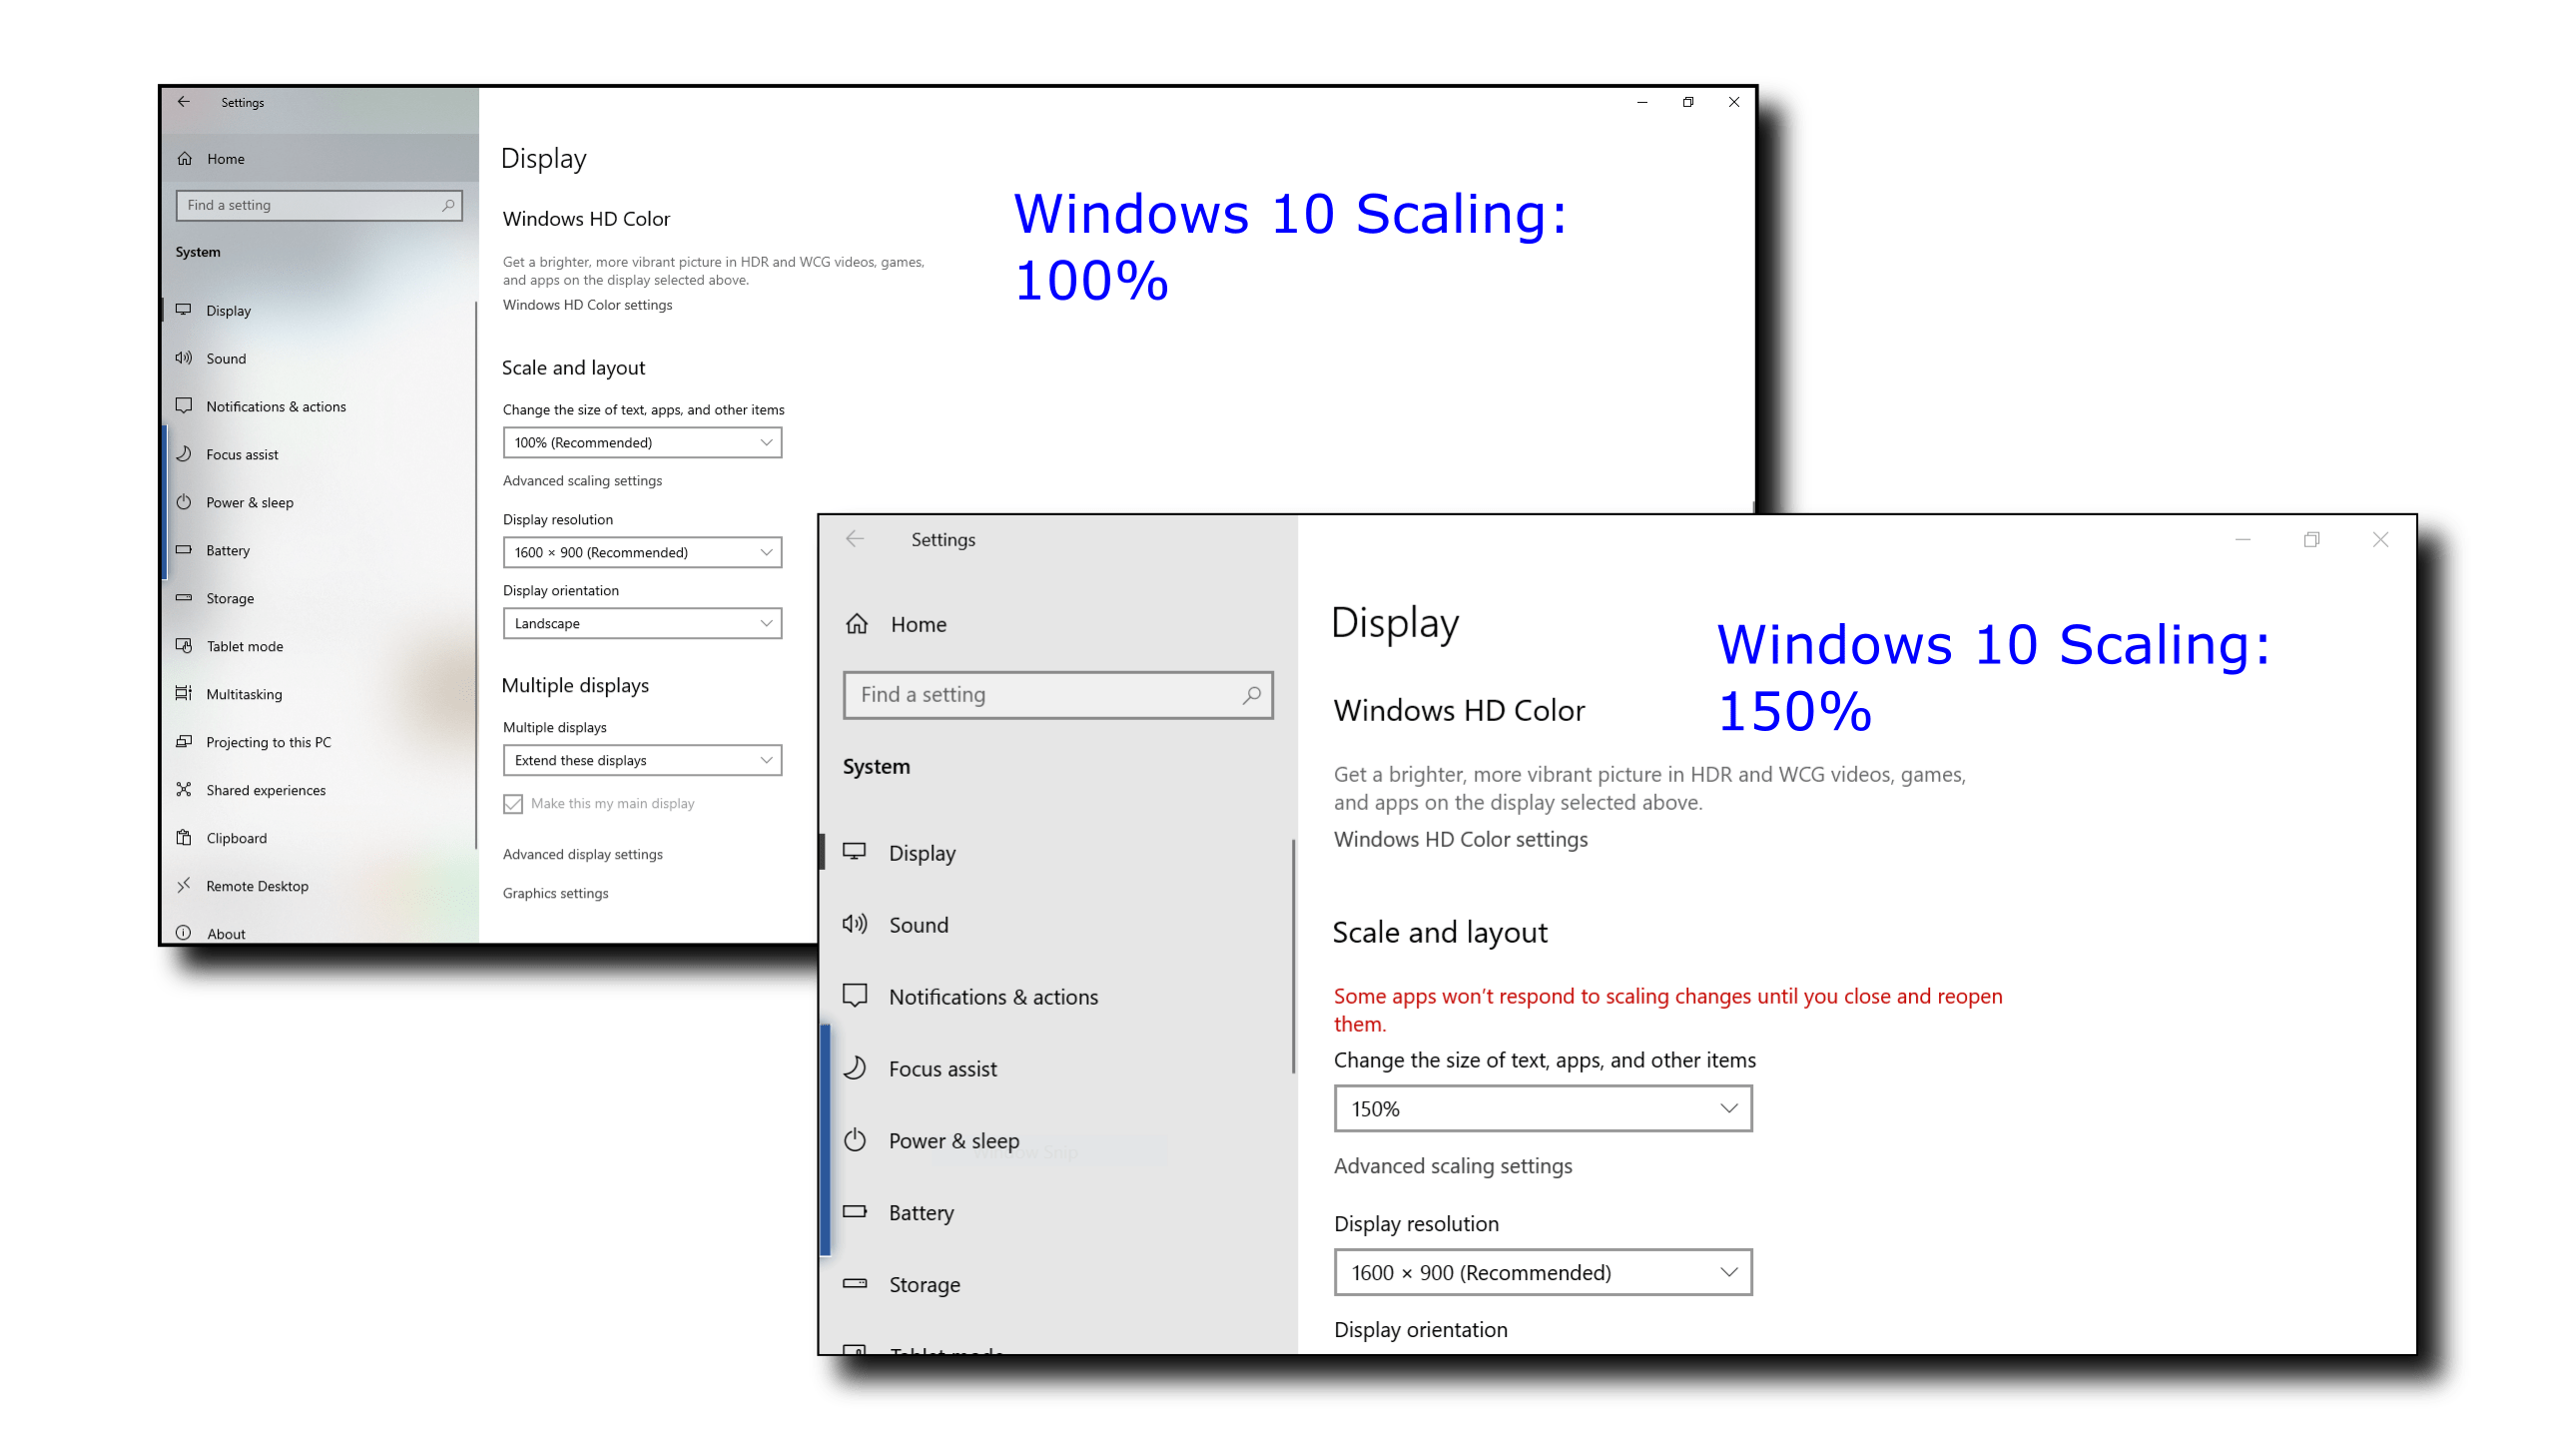Click Focus assist moon icon in 150% window
This screenshot has width=2576, height=1438.
[x=855, y=1068]
